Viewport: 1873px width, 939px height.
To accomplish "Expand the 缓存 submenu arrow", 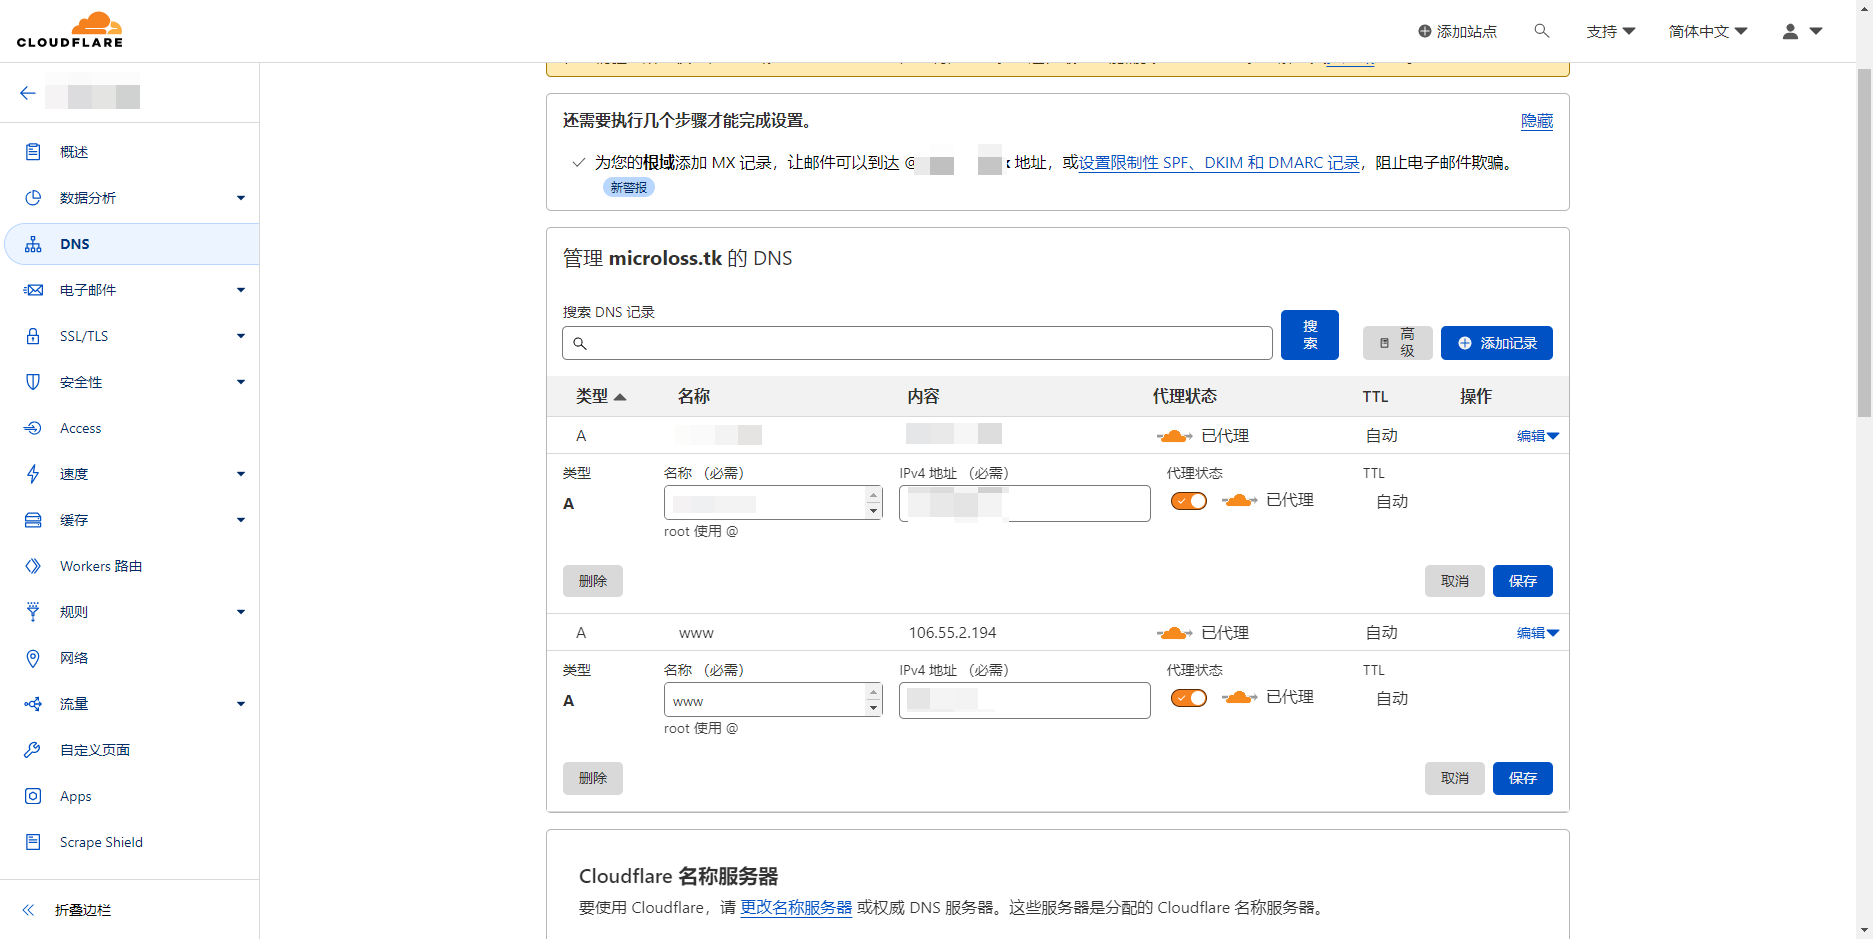I will point(241,520).
